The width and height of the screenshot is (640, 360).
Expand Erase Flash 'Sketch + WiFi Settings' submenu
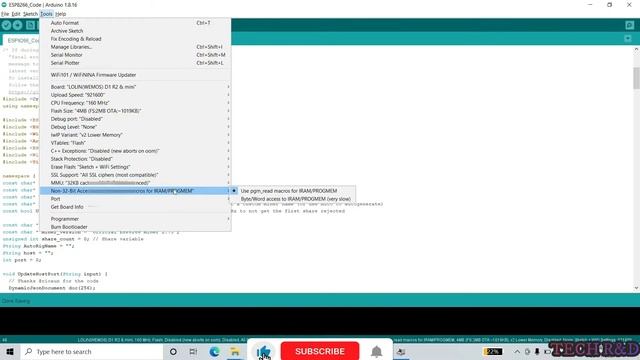pos(136,167)
